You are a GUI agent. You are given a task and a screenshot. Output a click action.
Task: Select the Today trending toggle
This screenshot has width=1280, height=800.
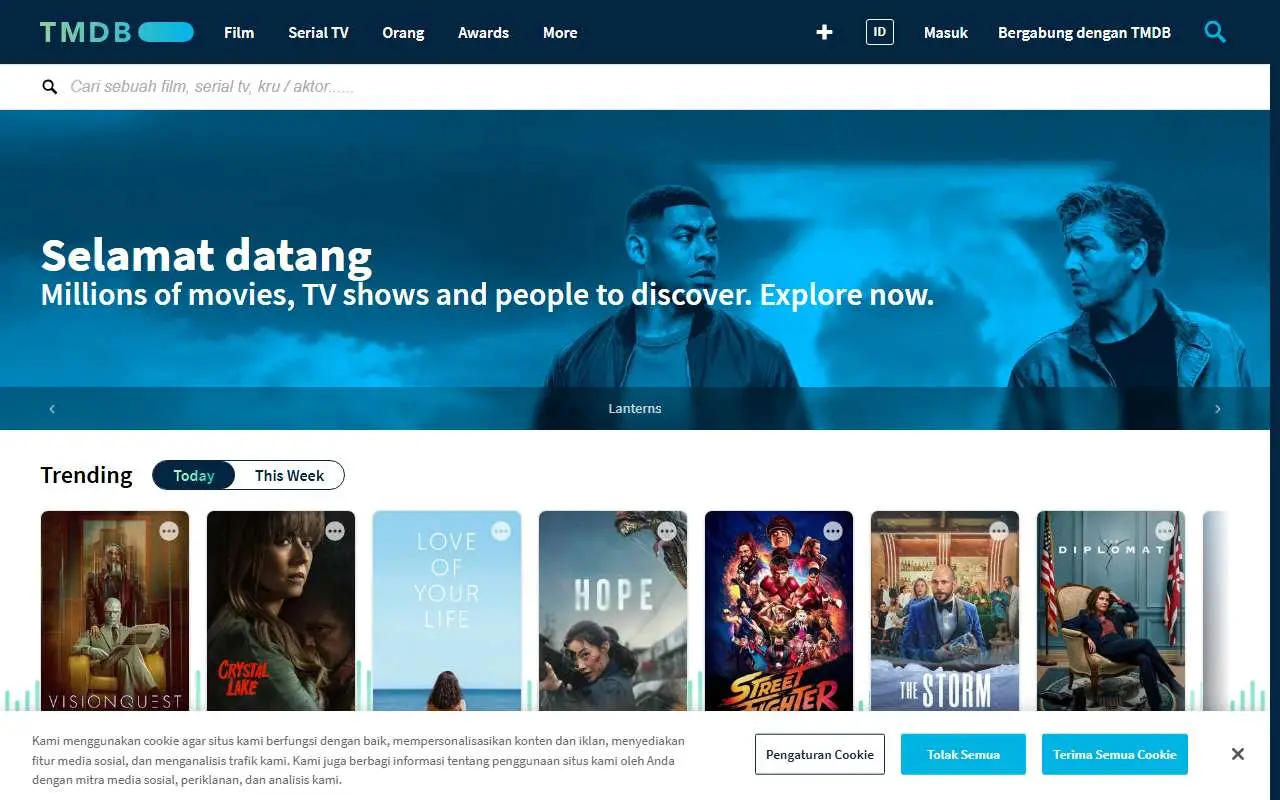194,475
